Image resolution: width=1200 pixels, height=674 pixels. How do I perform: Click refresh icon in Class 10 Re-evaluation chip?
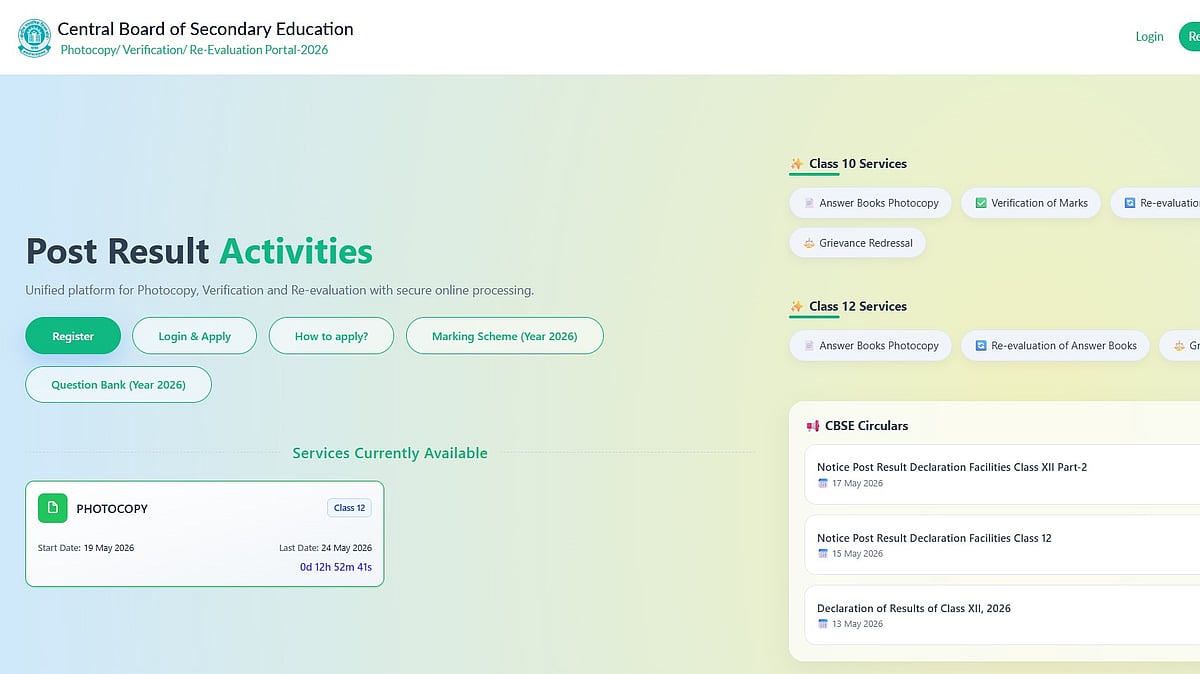pos(1130,203)
